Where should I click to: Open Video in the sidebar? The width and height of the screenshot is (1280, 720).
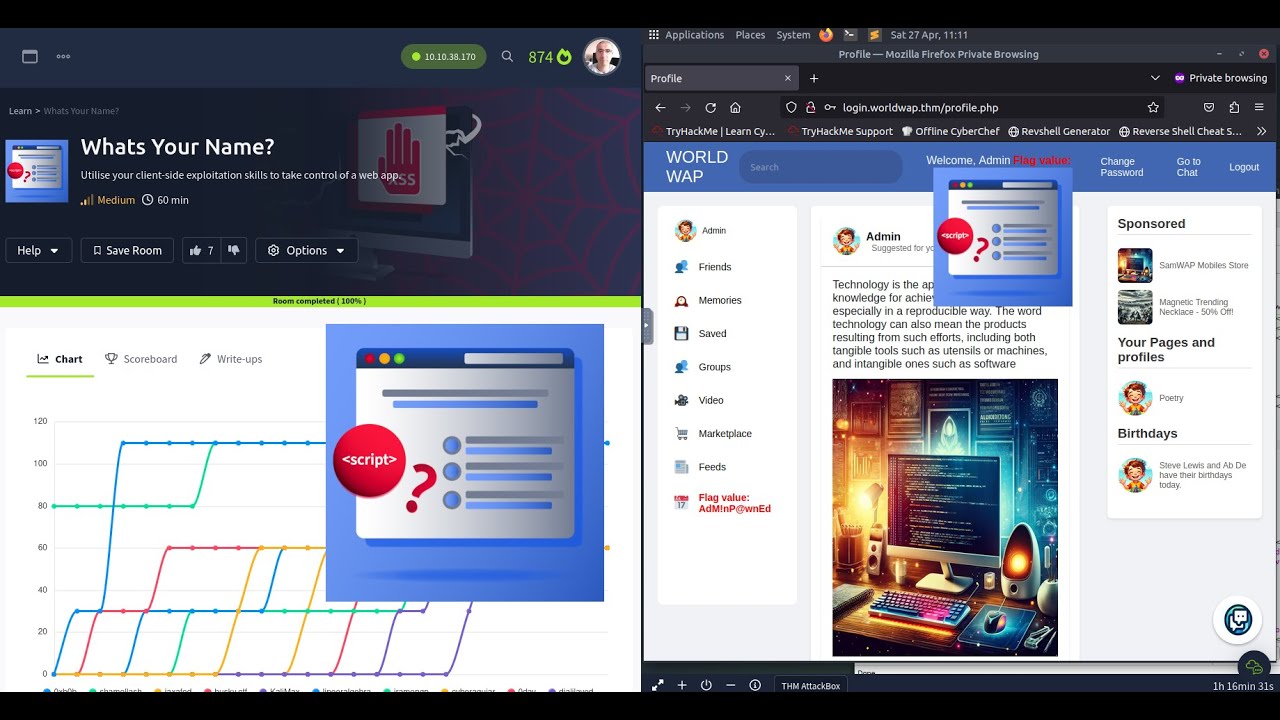(x=699, y=400)
